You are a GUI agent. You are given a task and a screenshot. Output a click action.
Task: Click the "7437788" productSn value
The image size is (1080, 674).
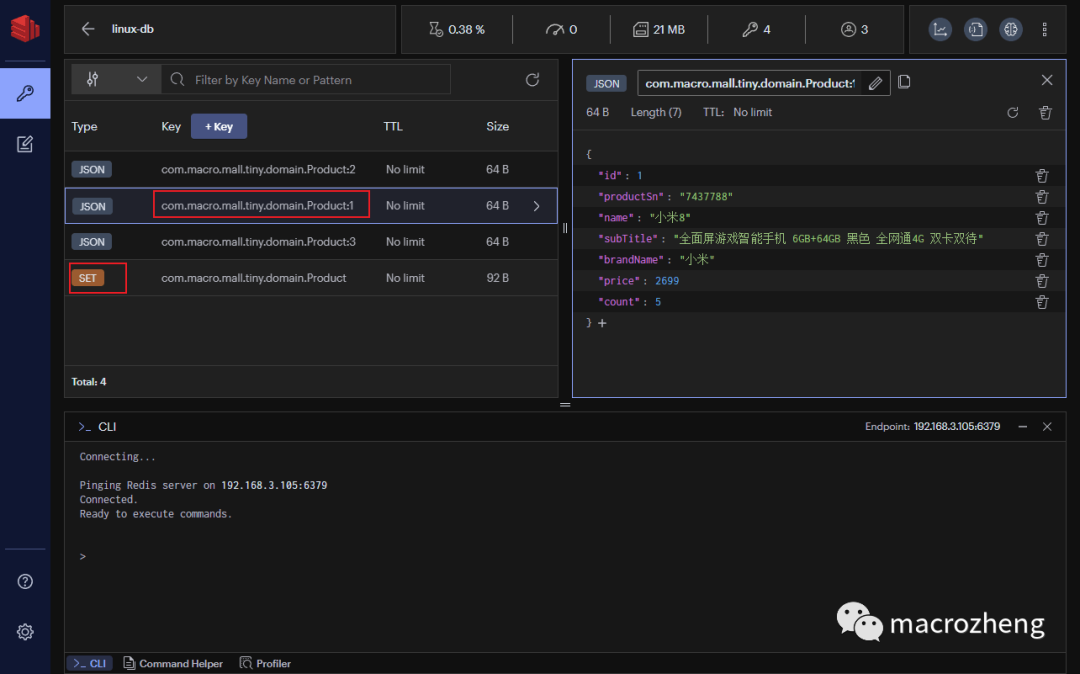coord(706,197)
